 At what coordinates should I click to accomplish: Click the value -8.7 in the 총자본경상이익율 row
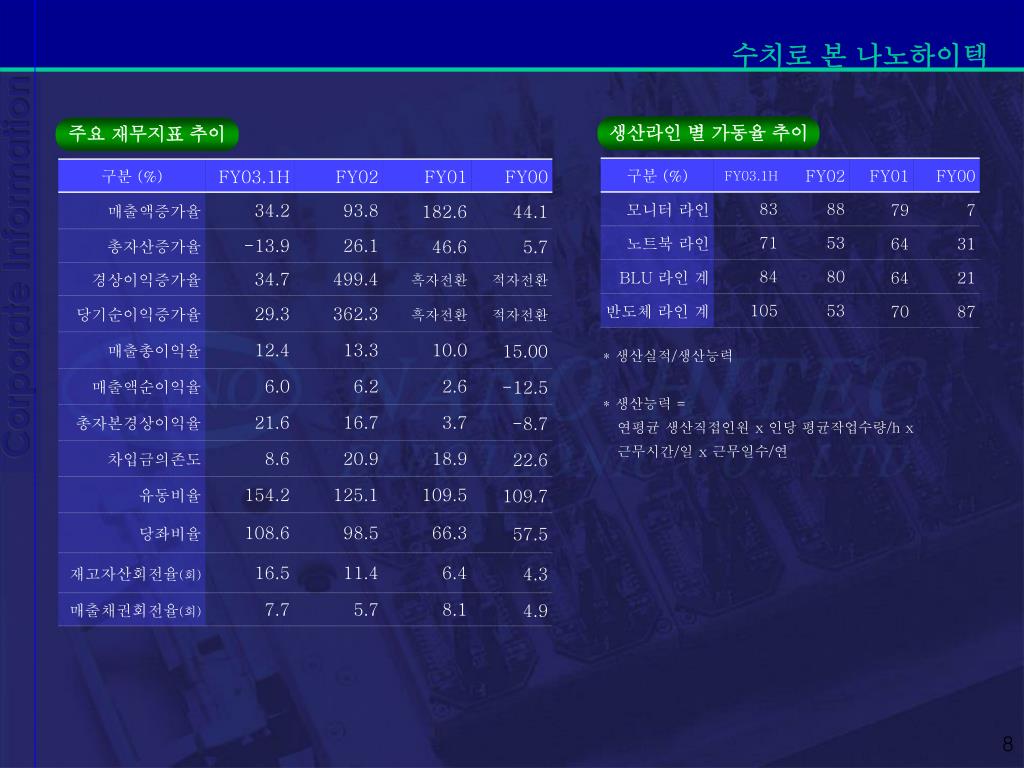[x=530, y=424]
